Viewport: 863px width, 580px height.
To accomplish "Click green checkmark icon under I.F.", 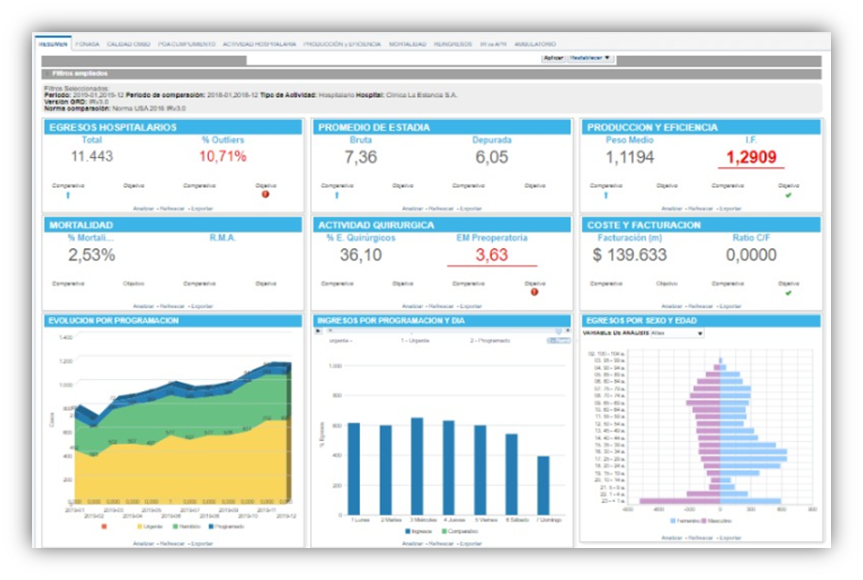I will tap(789, 194).
